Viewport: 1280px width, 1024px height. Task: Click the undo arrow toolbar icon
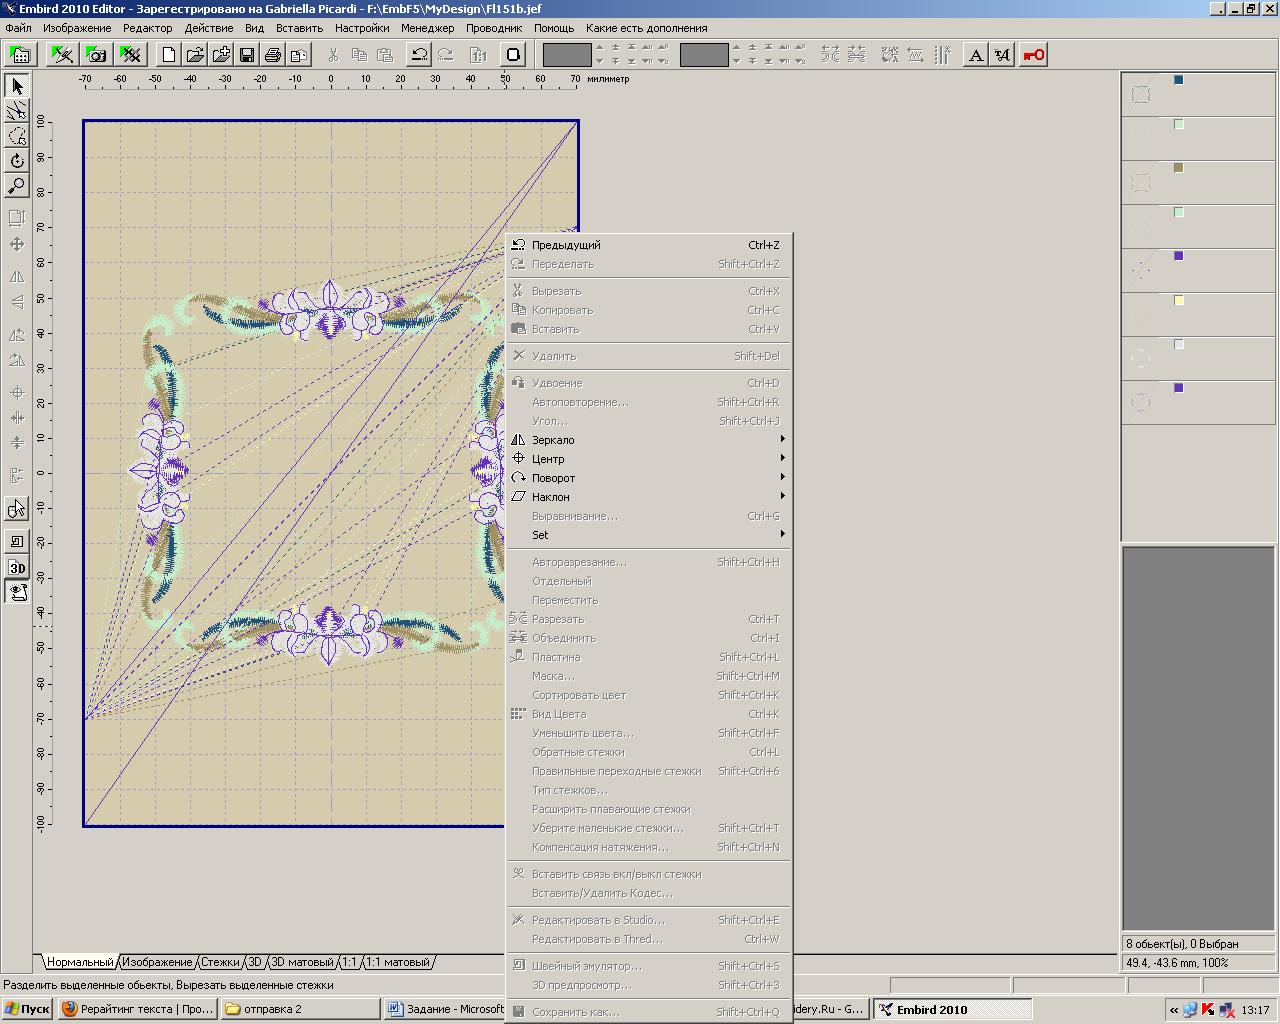[x=420, y=54]
